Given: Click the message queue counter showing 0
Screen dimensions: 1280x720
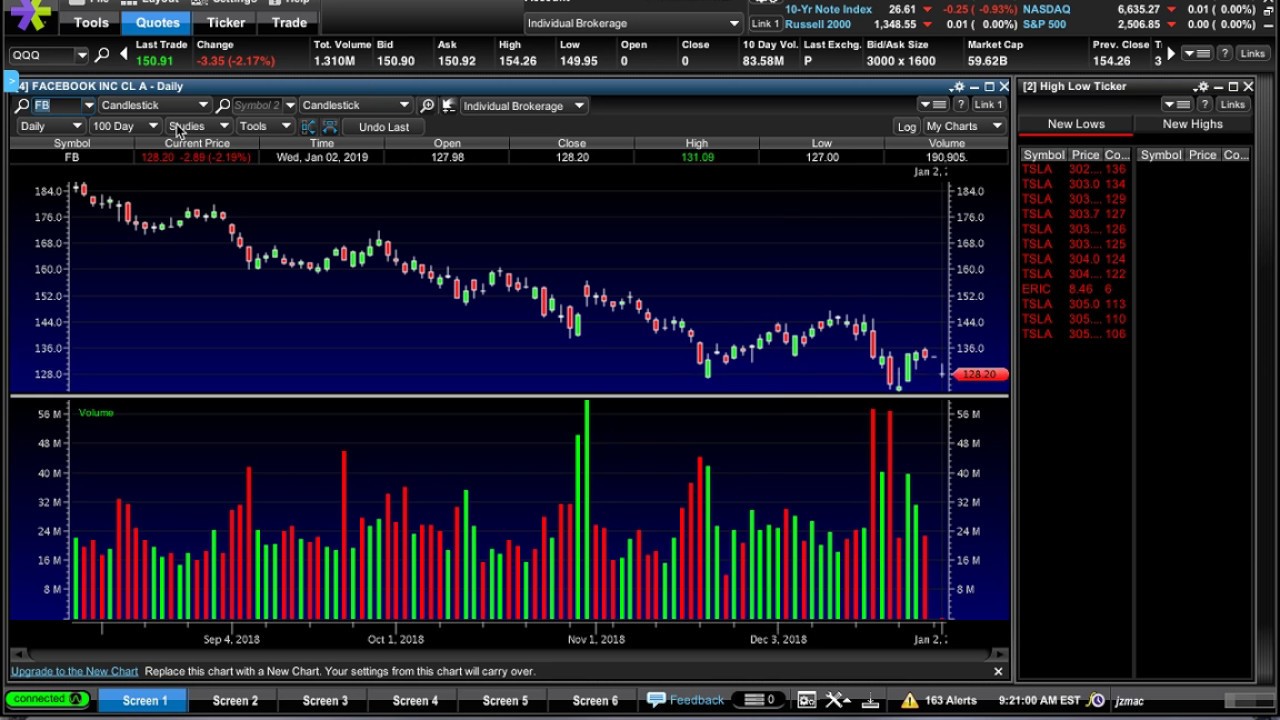Looking at the screenshot, I should pos(760,700).
